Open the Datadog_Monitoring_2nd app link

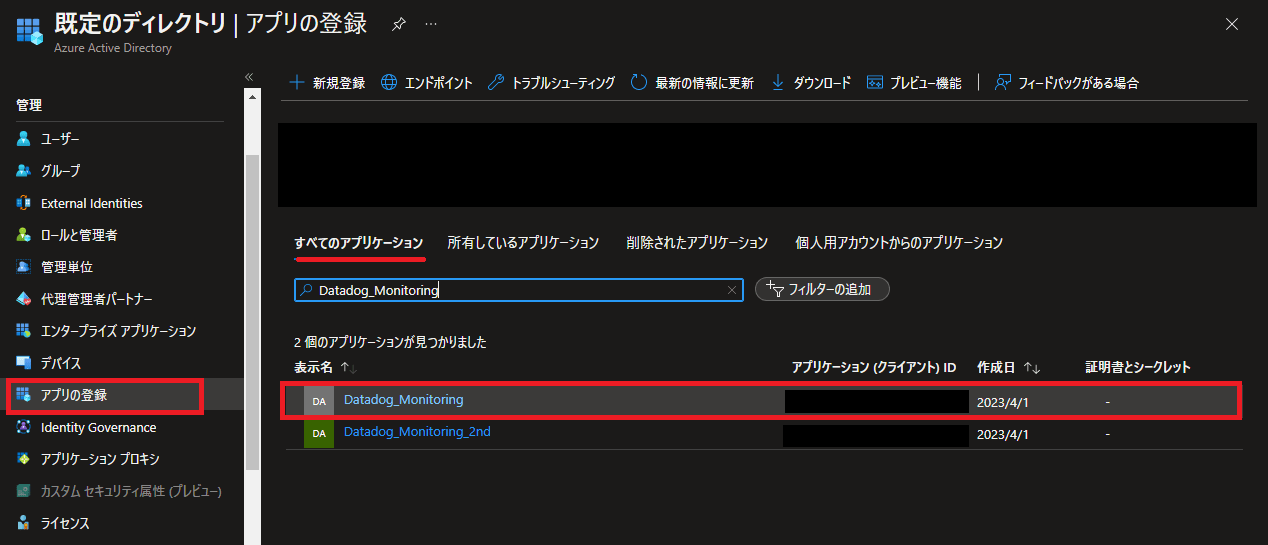coord(417,432)
